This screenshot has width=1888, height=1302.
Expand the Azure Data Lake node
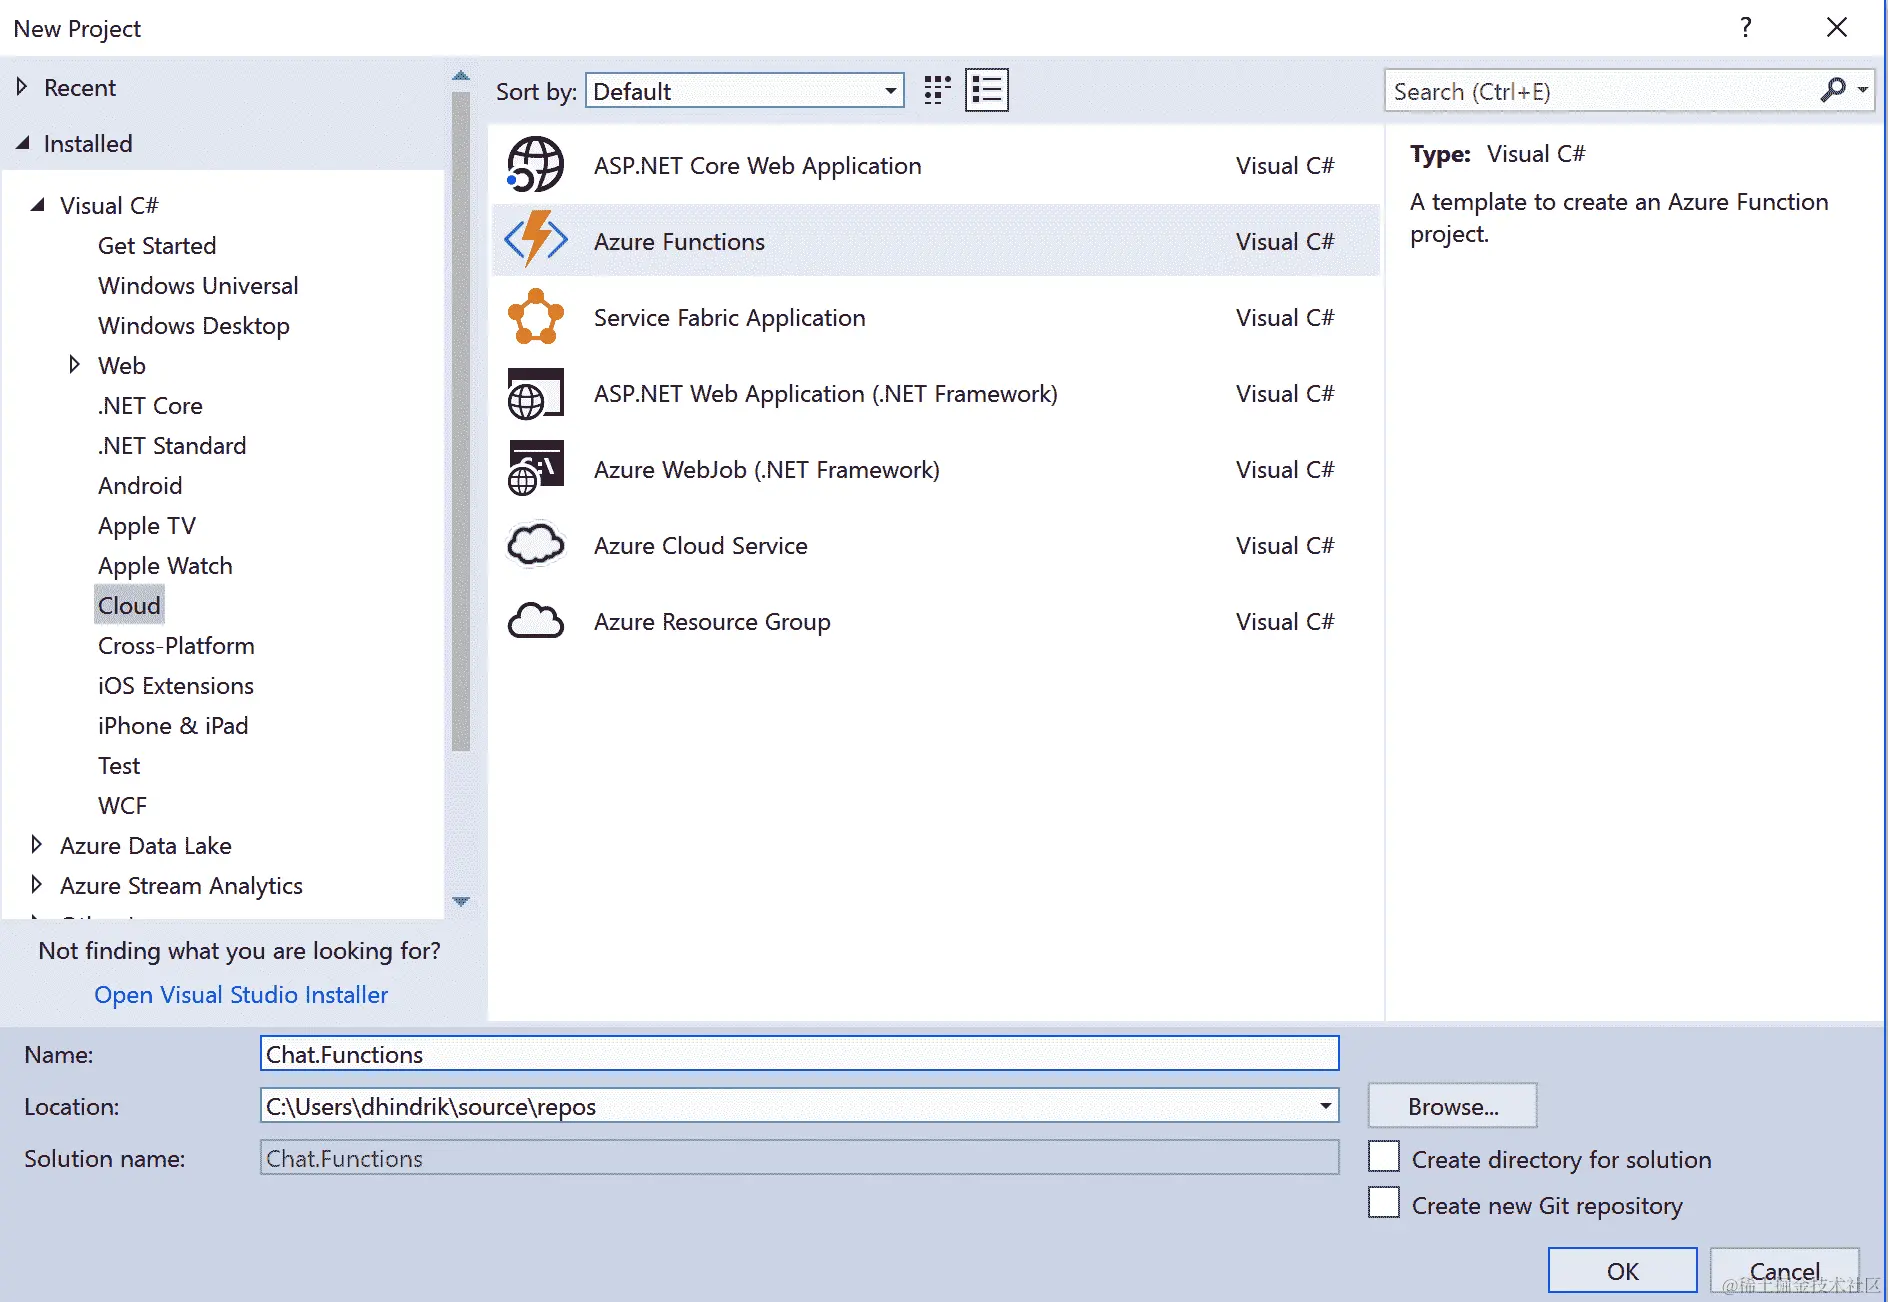pyautogui.click(x=37, y=845)
